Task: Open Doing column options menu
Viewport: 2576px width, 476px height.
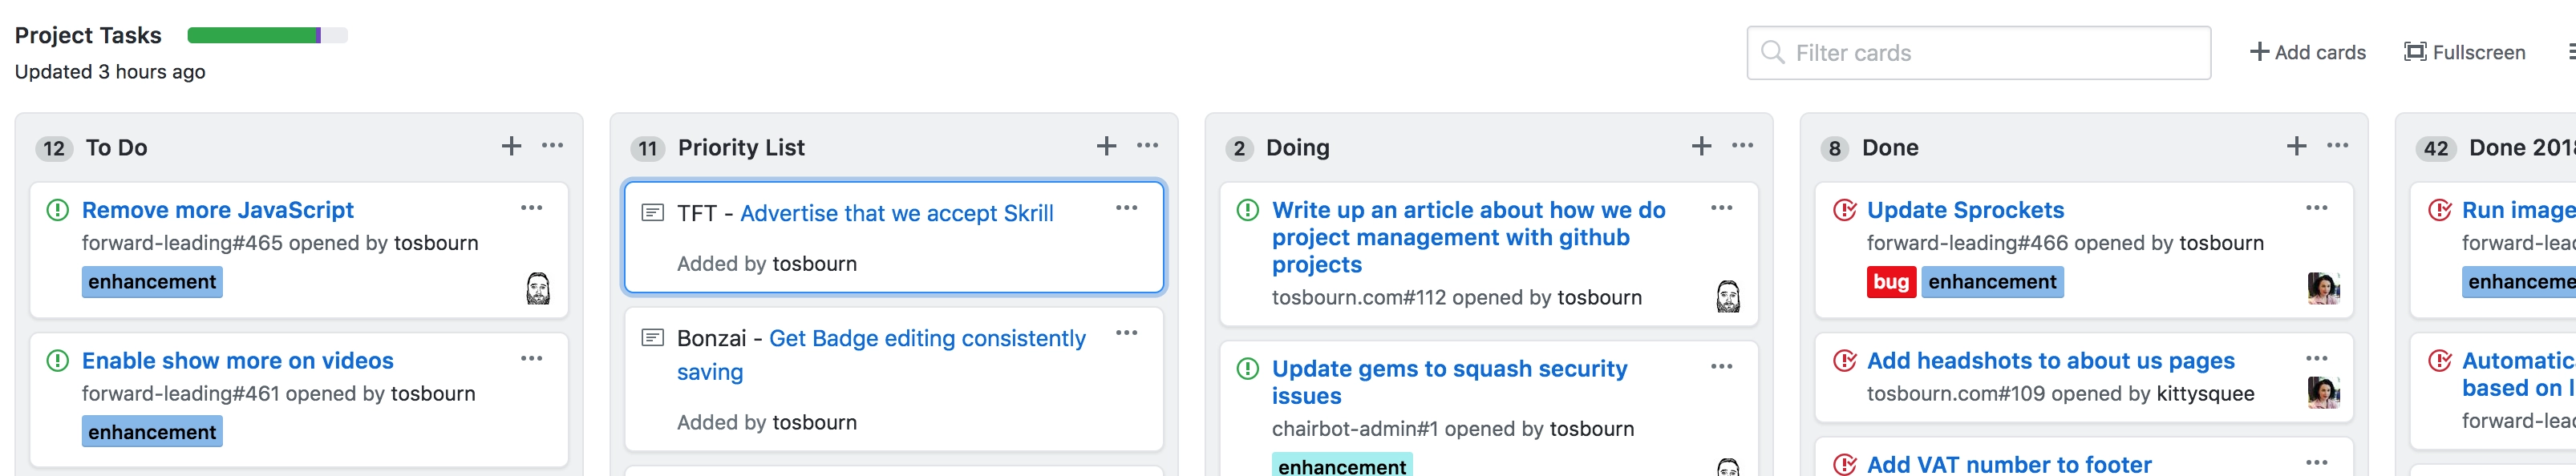Action: tap(1742, 146)
